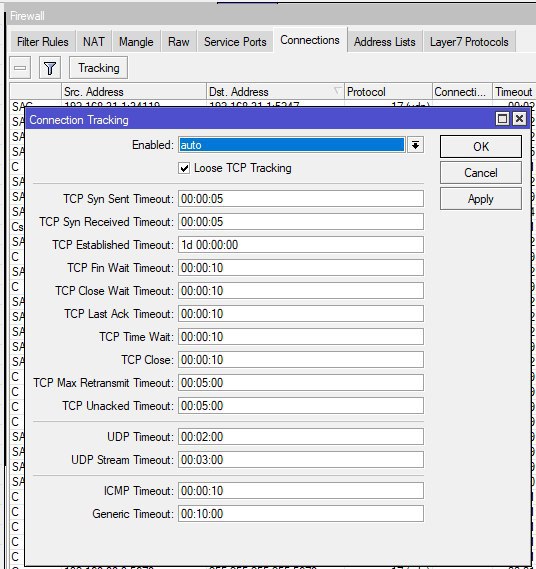
Task: Click the Apply button
Action: pyautogui.click(x=481, y=199)
